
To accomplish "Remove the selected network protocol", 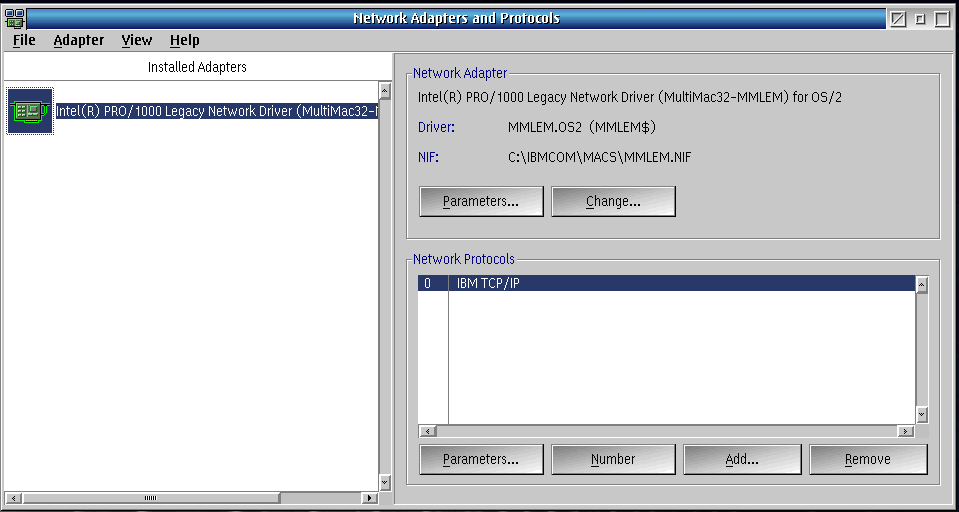I will (x=867, y=459).
